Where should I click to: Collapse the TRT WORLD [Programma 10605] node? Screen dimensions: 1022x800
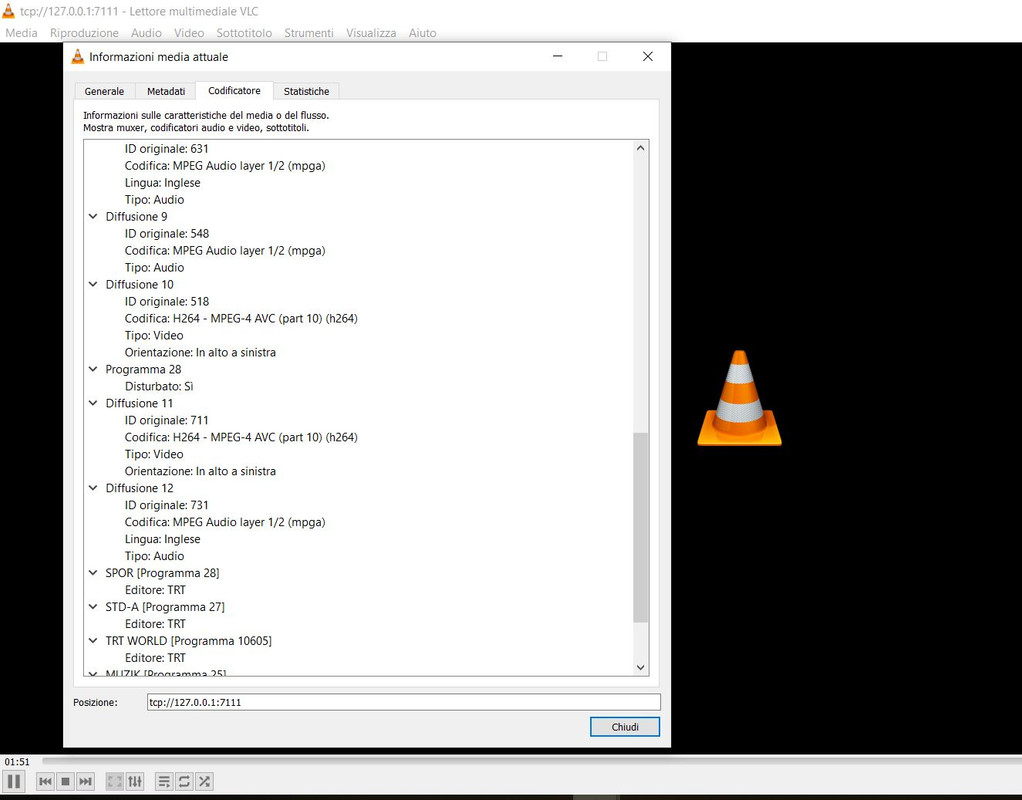pos(93,640)
